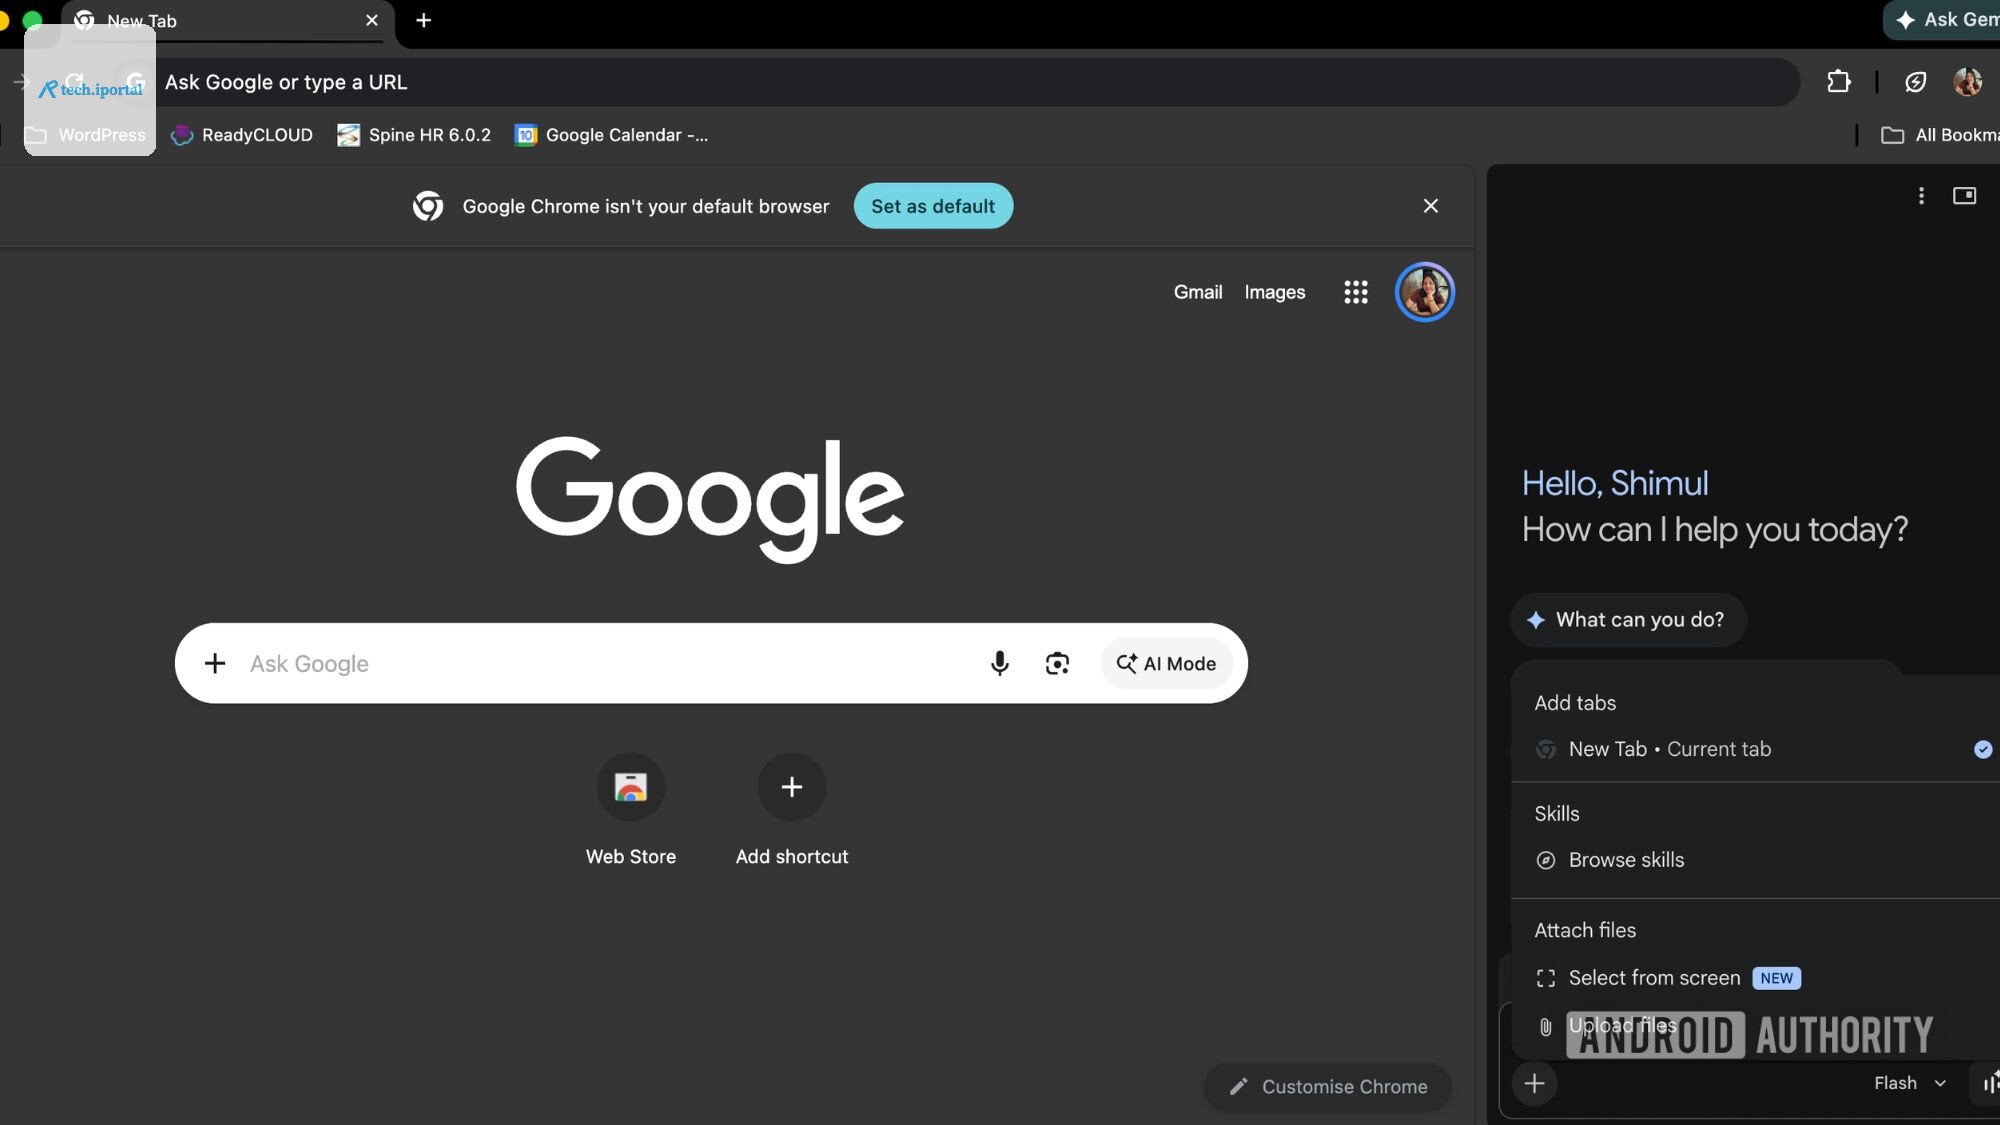Open Gemini panel three-dot menu
This screenshot has height=1125, width=2000.
click(x=1921, y=196)
